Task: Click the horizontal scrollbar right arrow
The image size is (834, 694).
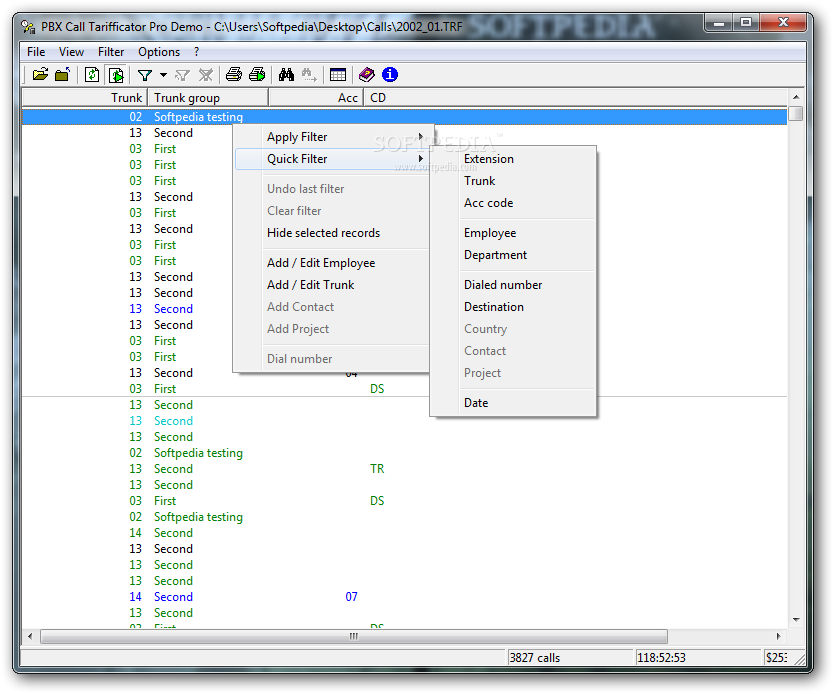Action: 779,636
